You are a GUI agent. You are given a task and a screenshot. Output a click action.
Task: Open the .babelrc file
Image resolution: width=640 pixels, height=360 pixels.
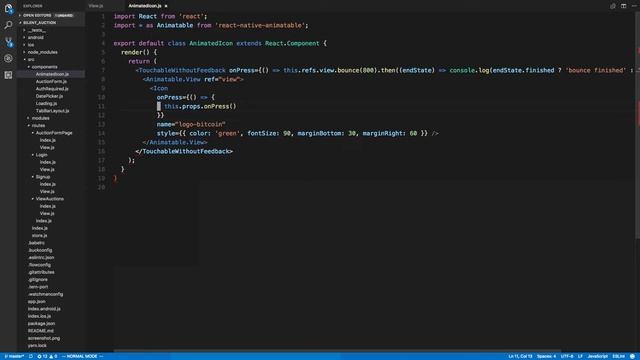point(36,243)
